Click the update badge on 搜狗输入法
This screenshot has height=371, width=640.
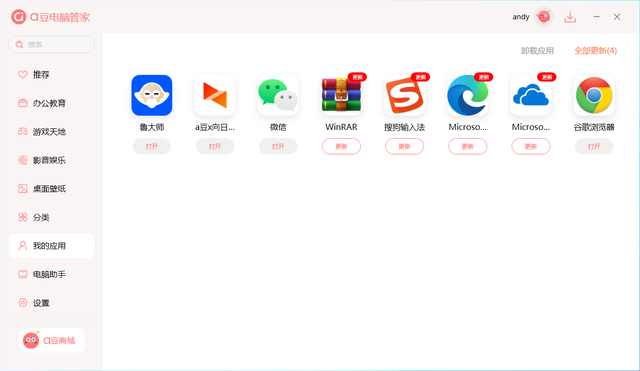pyautogui.click(x=420, y=77)
